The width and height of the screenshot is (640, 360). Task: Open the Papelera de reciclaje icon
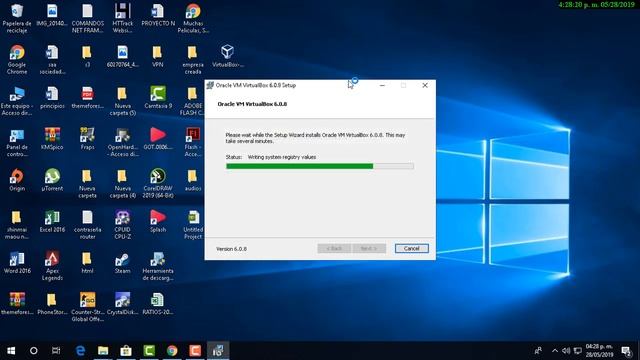(17, 18)
